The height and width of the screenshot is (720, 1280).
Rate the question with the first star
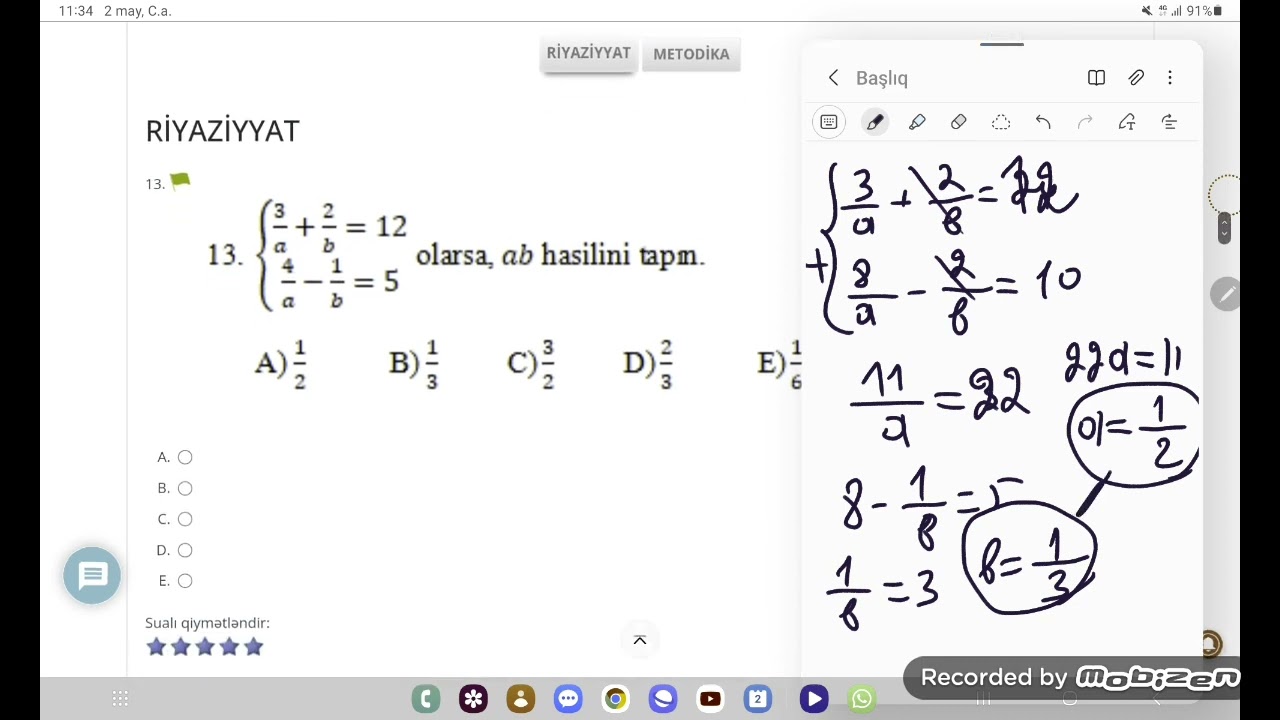point(156,647)
